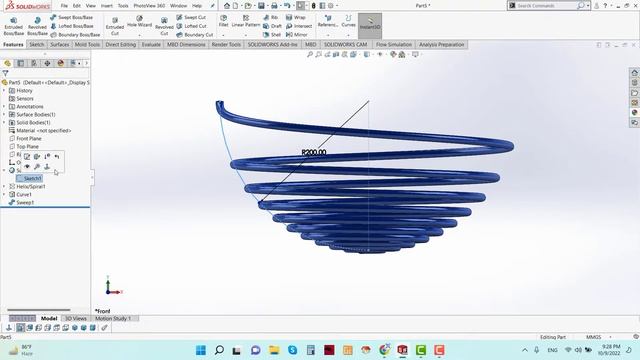640x360 pixels.
Task: Click the Intersect feature
Action: coord(299,26)
